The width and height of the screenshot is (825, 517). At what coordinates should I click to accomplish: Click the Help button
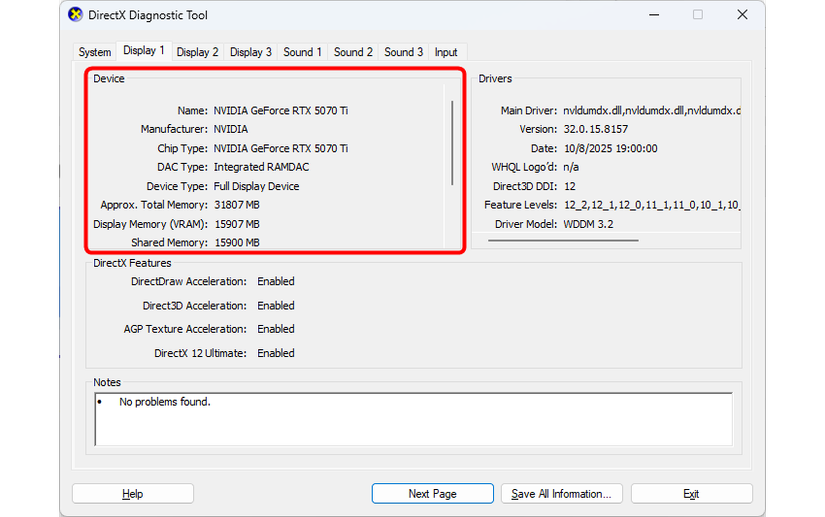pos(133,494)
